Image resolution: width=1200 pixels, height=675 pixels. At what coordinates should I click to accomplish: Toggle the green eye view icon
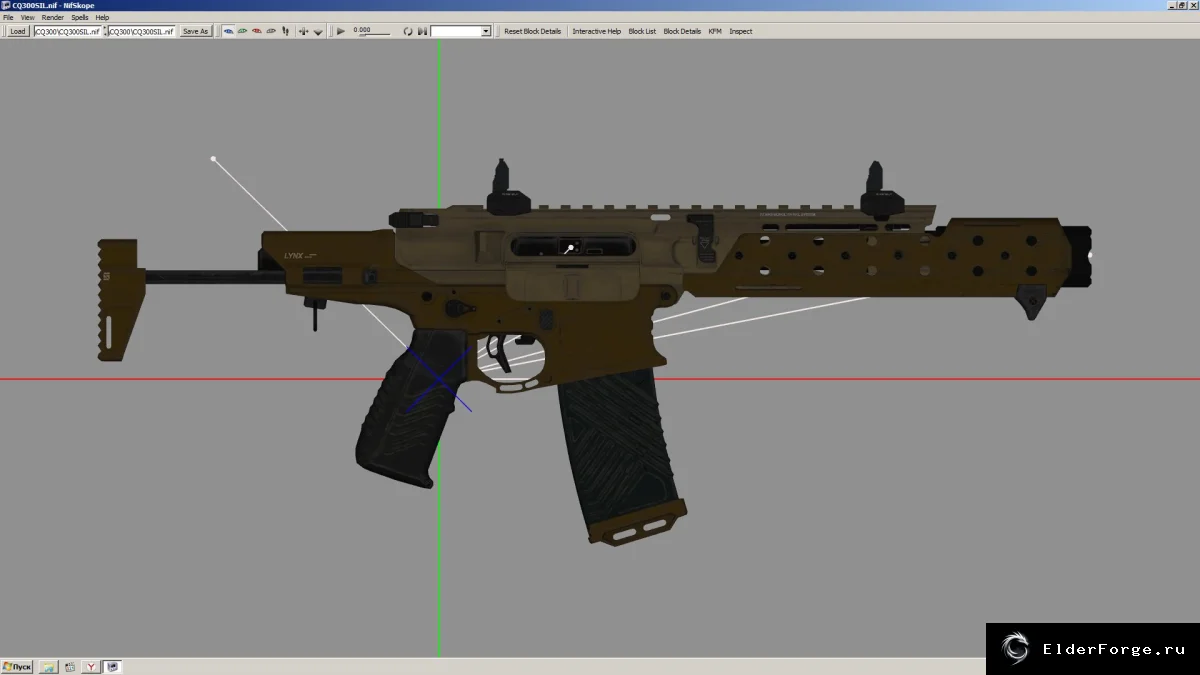pyautogui.click(x=242, y=31)
